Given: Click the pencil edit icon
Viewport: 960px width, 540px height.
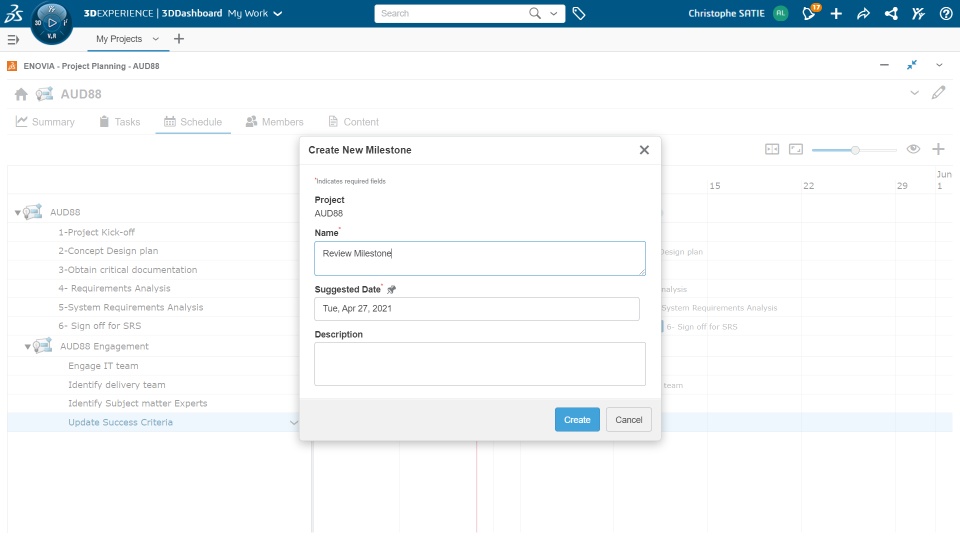Looking at the screenshot, I should pos(938,93).
